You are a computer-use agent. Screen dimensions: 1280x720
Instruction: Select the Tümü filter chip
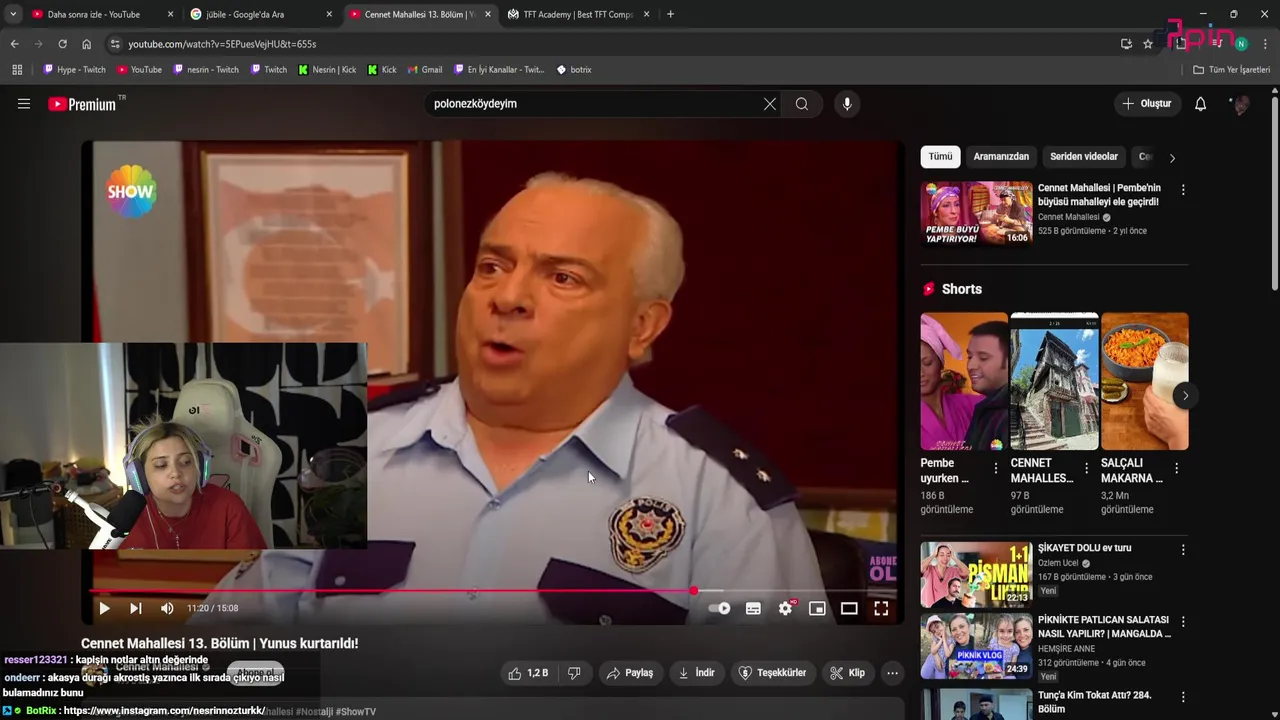click(x=940, y=157)
